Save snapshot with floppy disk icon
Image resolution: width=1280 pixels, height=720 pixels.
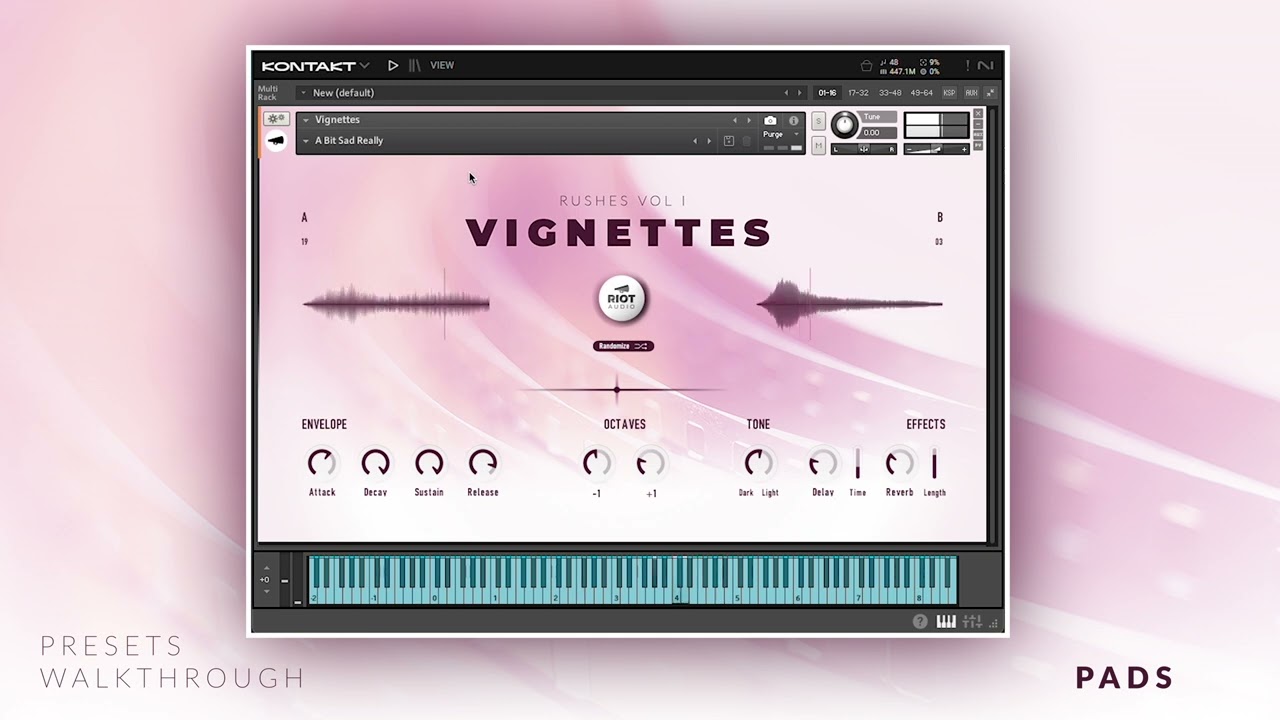(729, 141)
